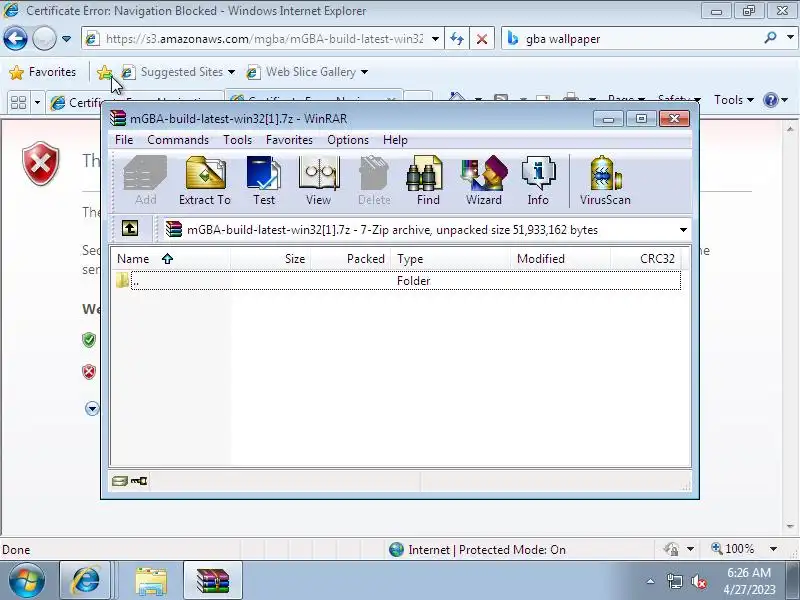Open the WinRAR Options menu
The height and width of the screenshot is (600, 800).
[348, 140]
